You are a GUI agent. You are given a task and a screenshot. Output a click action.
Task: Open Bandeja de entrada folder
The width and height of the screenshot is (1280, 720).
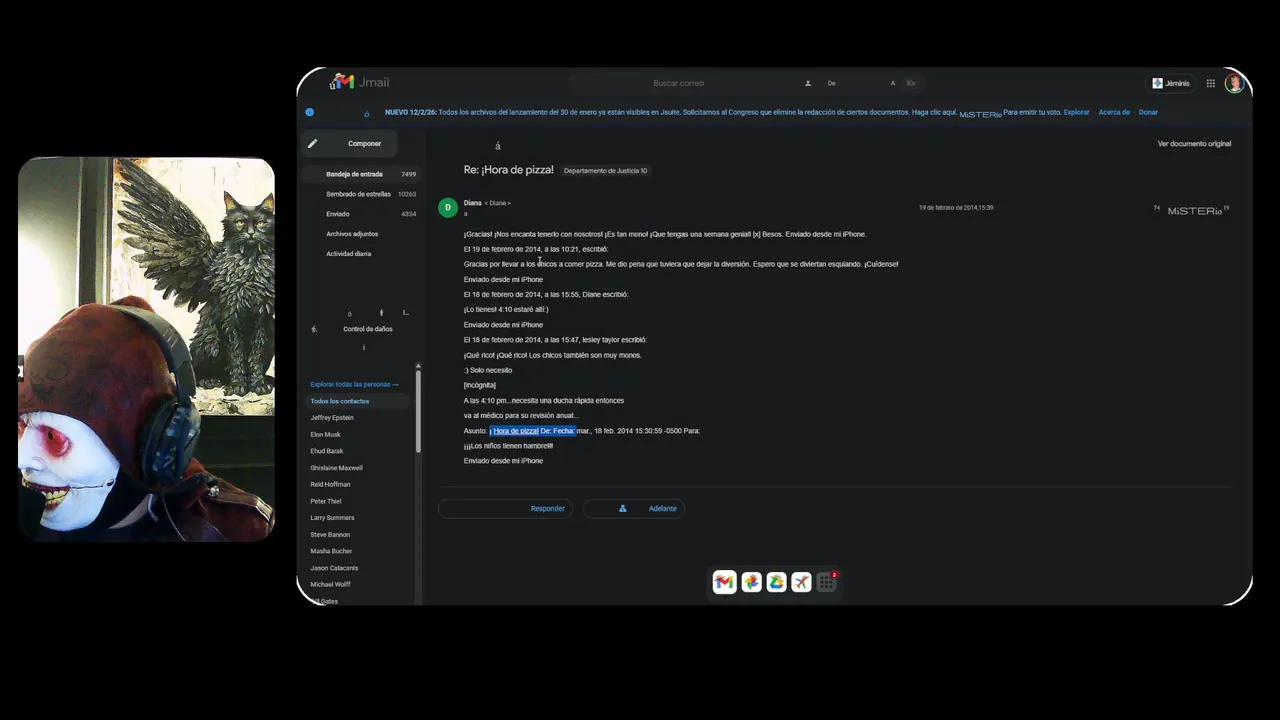(360, 174)
